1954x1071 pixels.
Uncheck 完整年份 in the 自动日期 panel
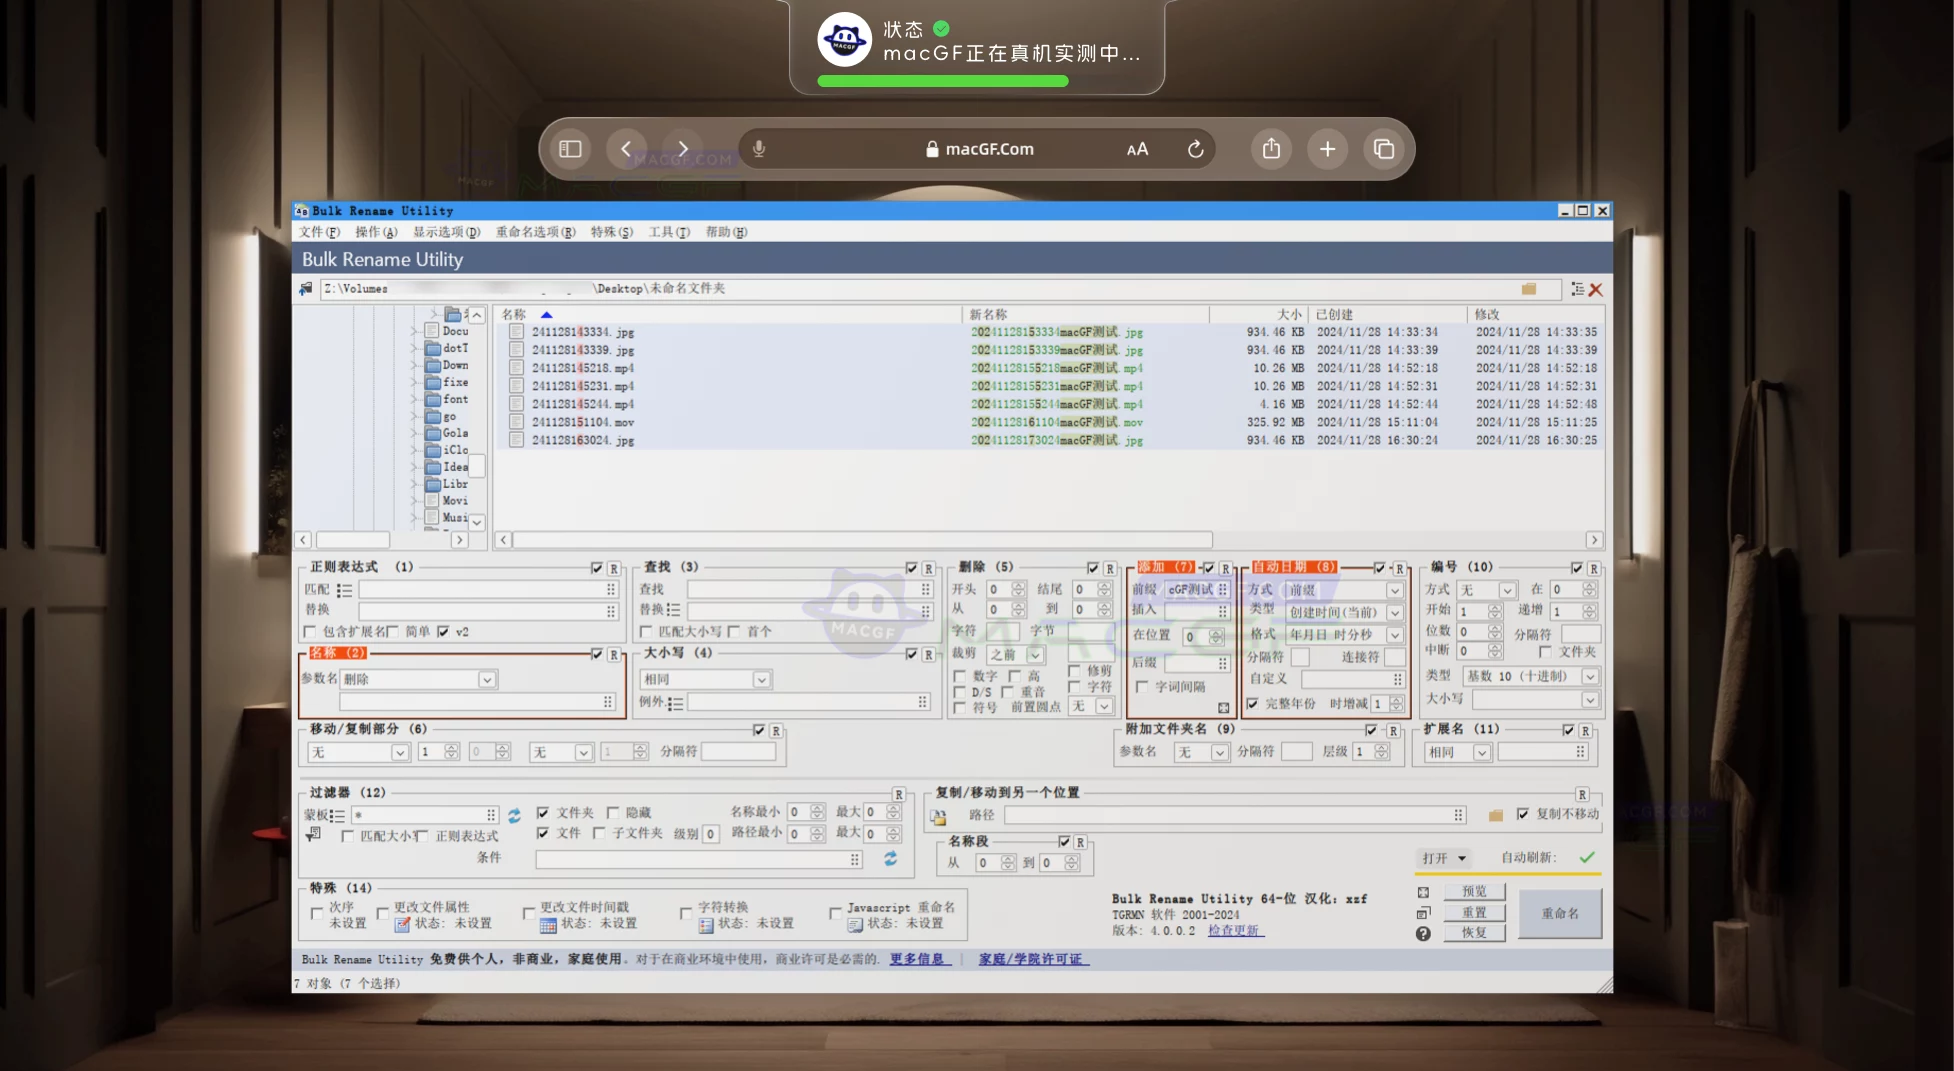tap(1254, 703)
